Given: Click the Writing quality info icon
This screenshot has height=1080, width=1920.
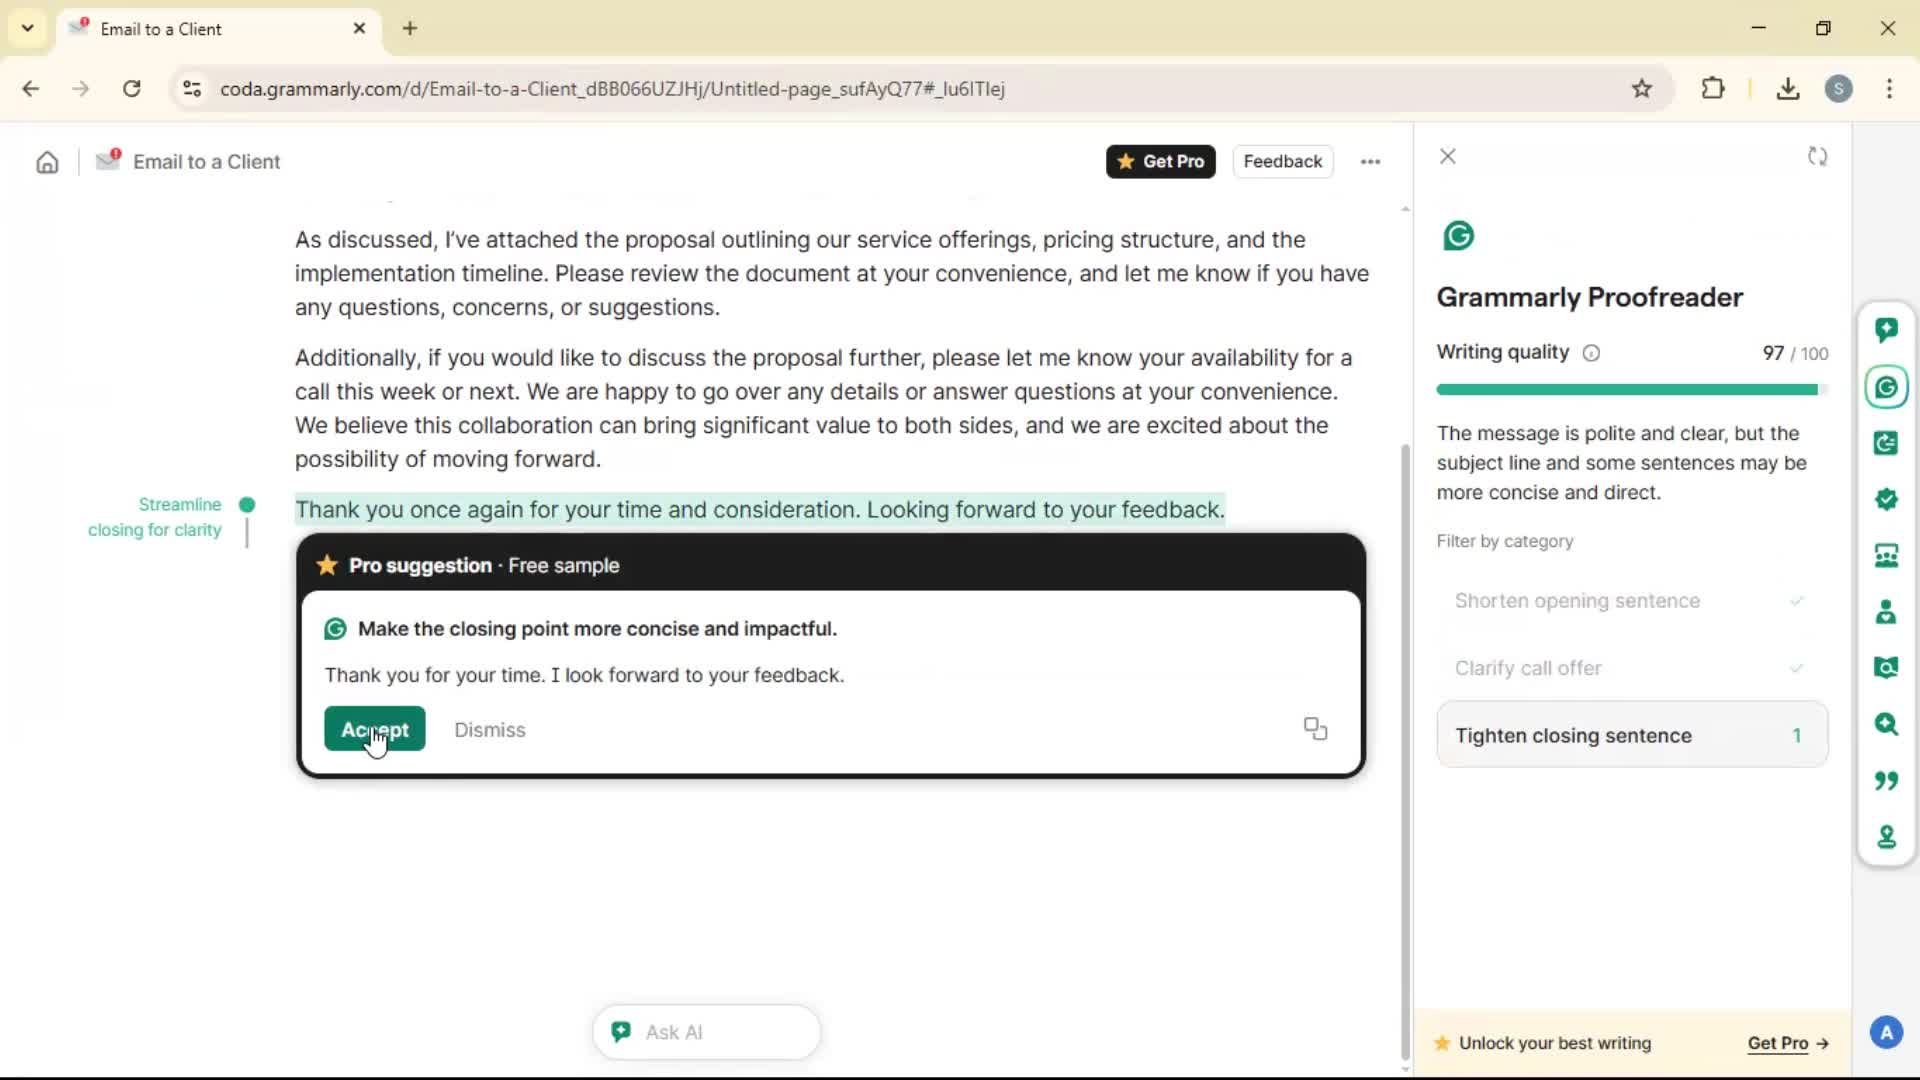Looking at the screenshot, I should [x=1591, y=353].
